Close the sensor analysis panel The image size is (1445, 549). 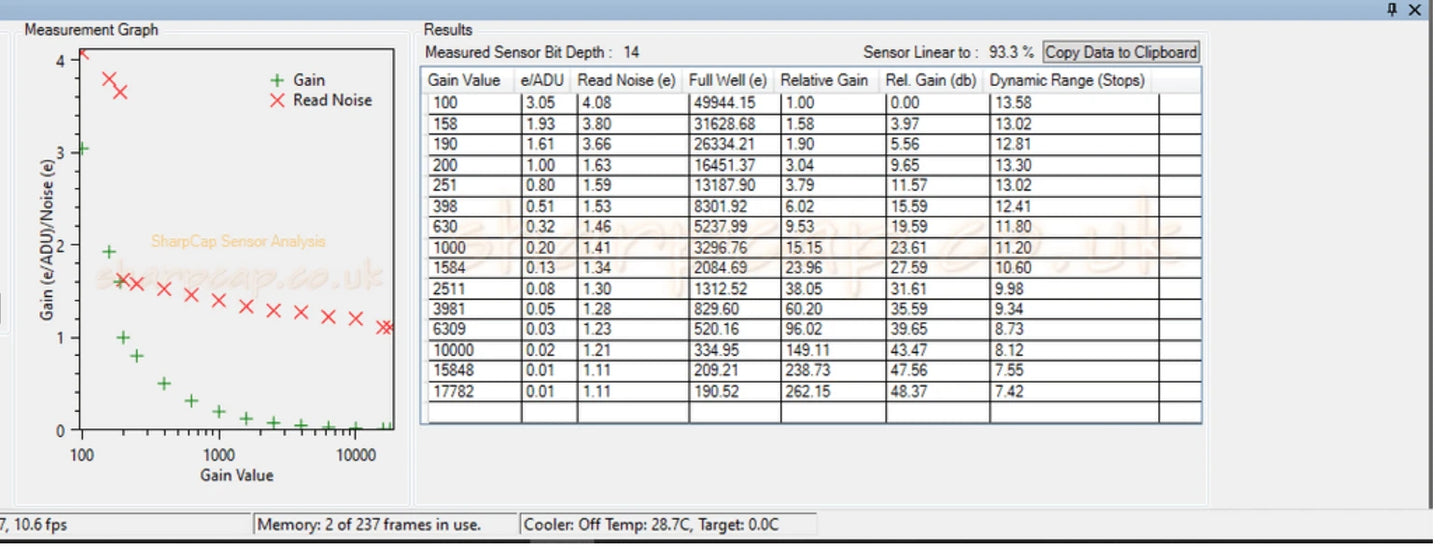tap(1415, 9)
